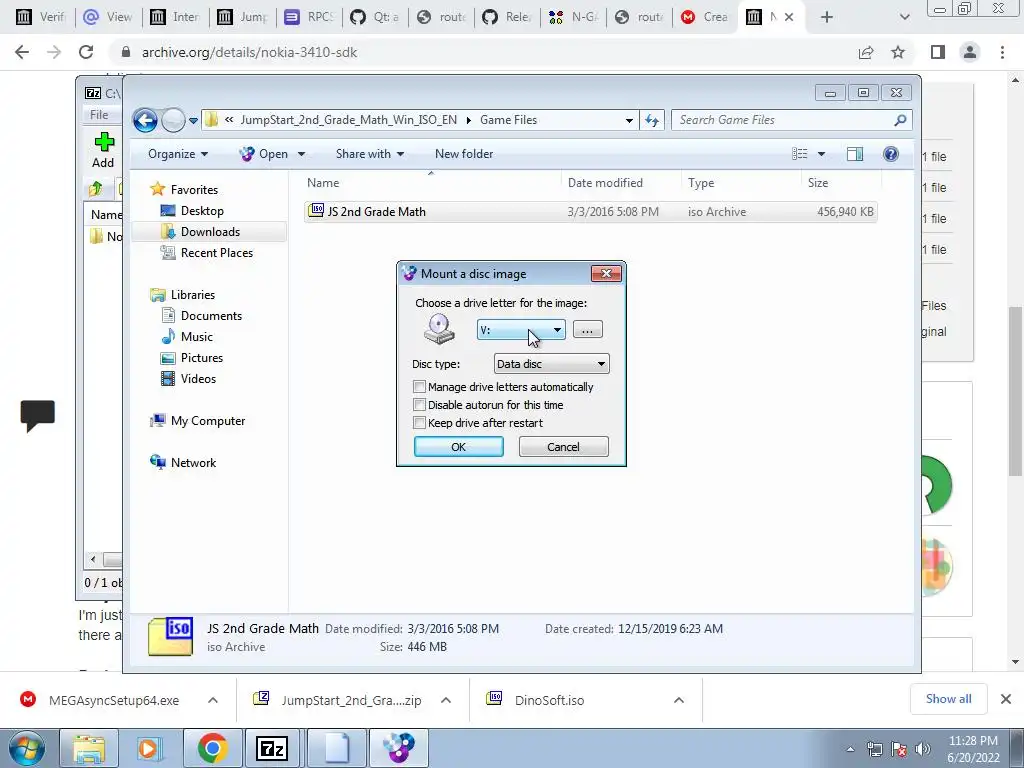Select Documents under Libraries
The width and height of the screenshot is (1024, 768).
(211, 316)
